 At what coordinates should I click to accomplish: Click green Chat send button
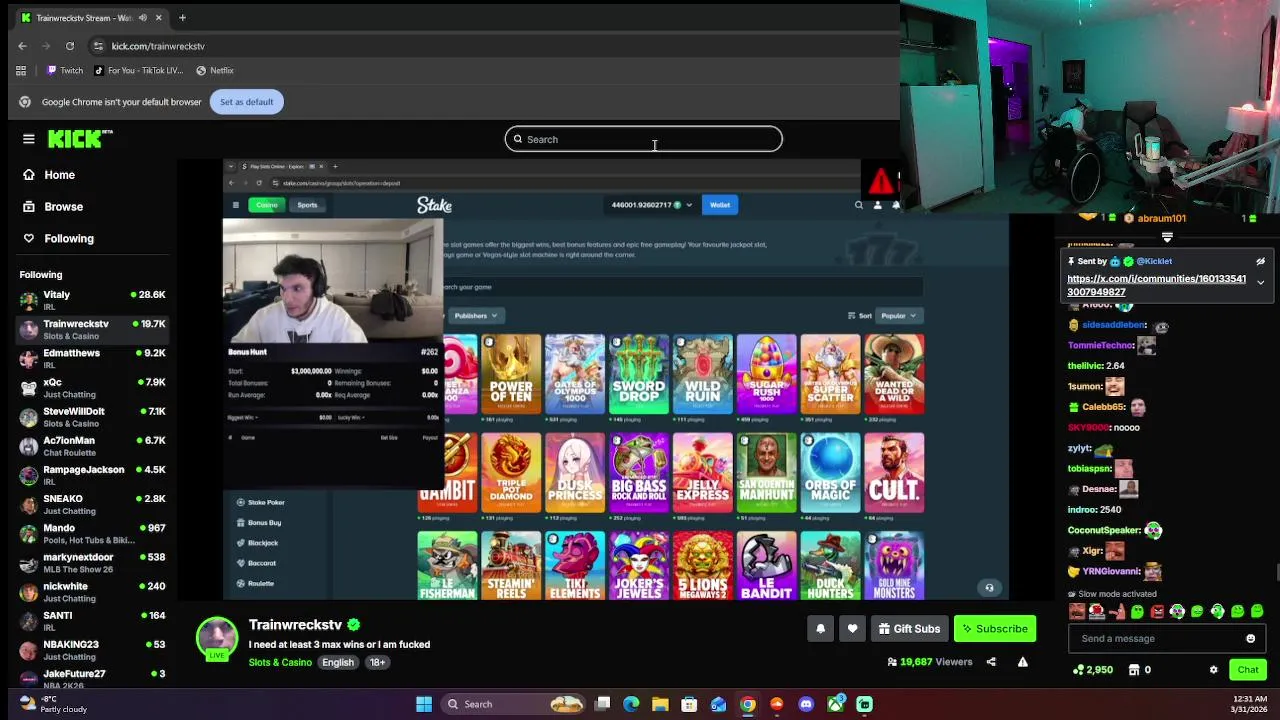click(1248, 670)
